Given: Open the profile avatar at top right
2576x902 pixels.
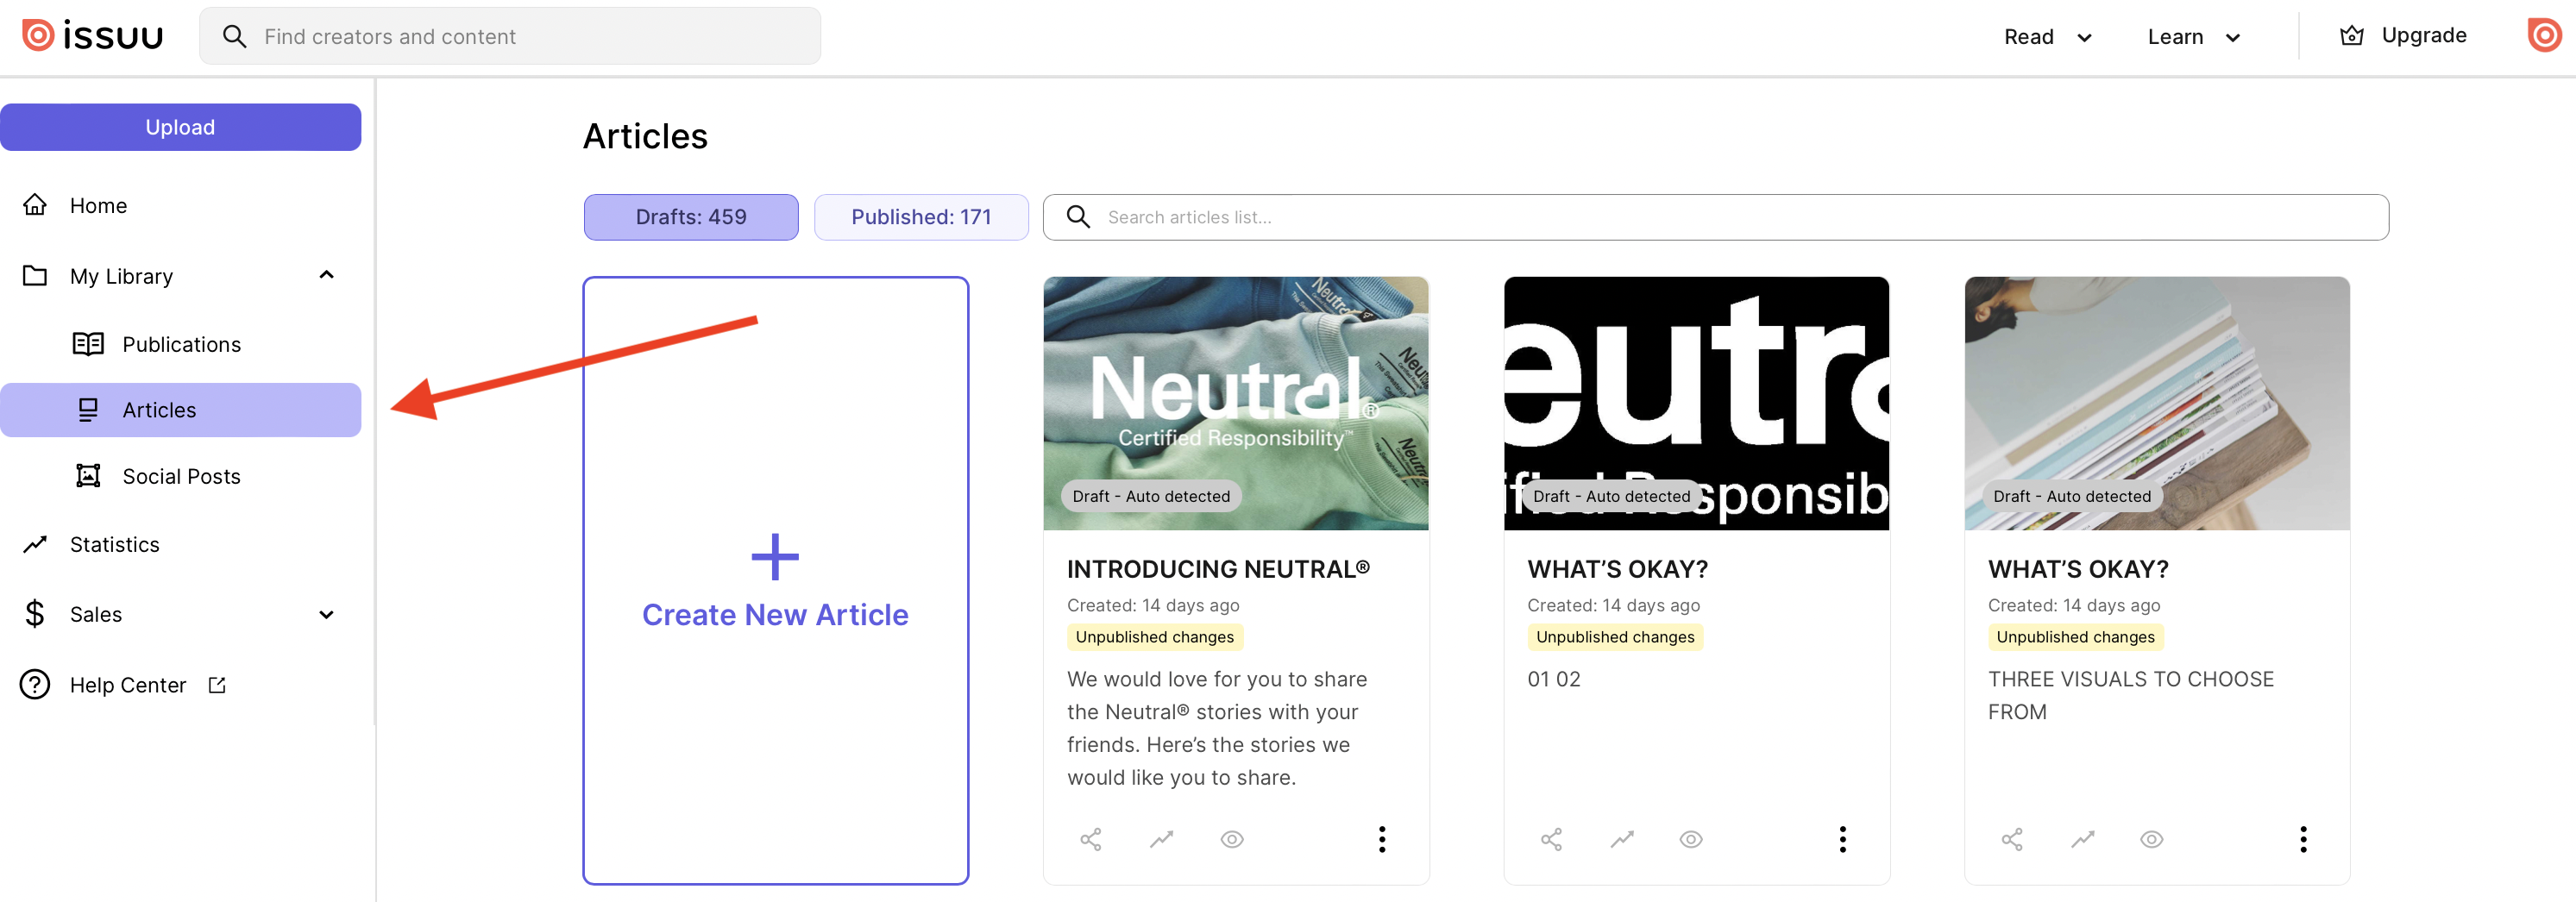Looking at the screenshot, I should click(2543, 36).
